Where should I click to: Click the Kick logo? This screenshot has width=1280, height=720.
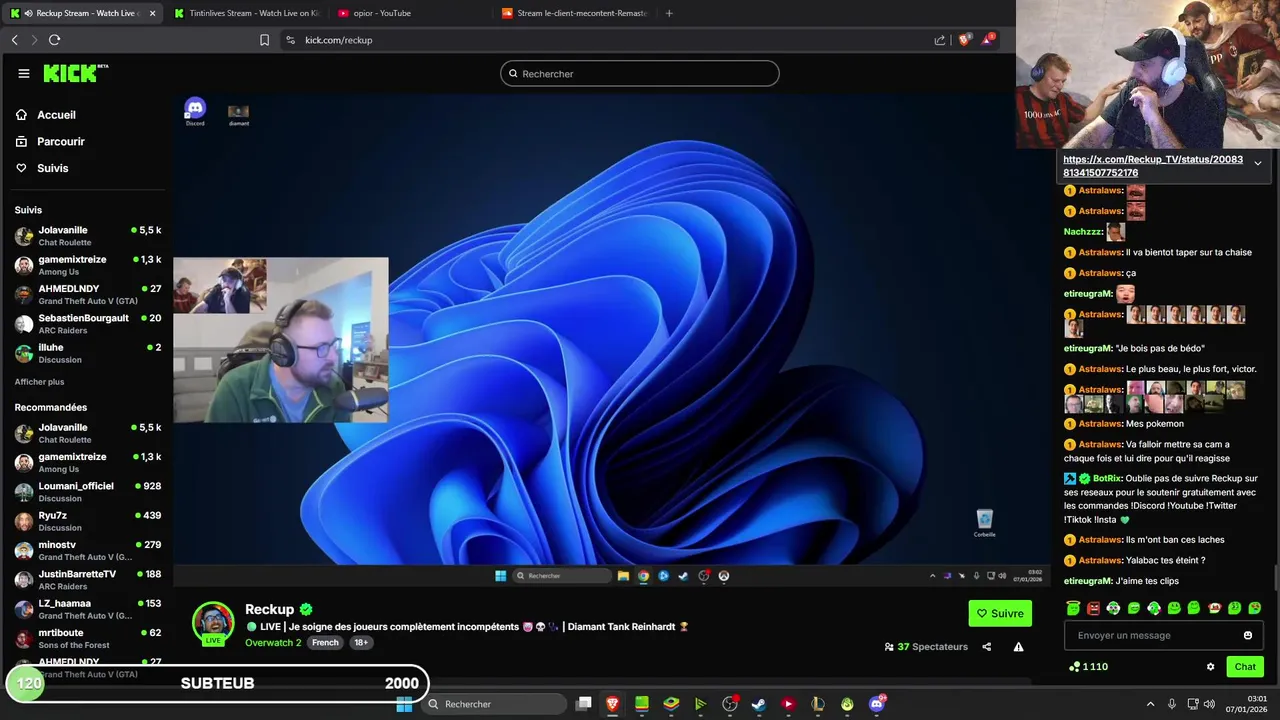tap(75, 73)
